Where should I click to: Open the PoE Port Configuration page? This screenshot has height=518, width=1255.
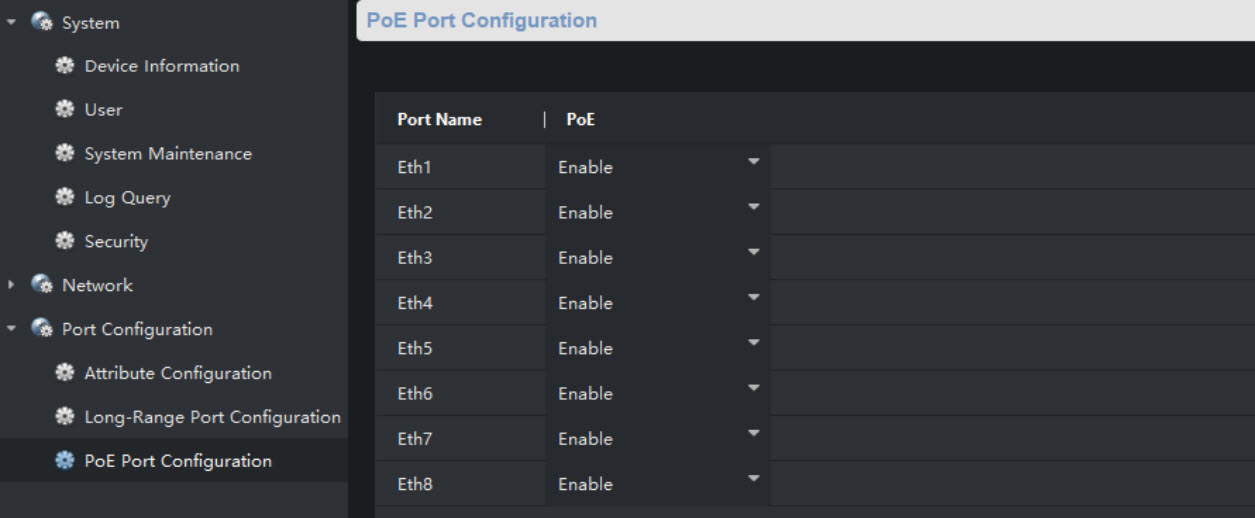click(x=177, y=461)
